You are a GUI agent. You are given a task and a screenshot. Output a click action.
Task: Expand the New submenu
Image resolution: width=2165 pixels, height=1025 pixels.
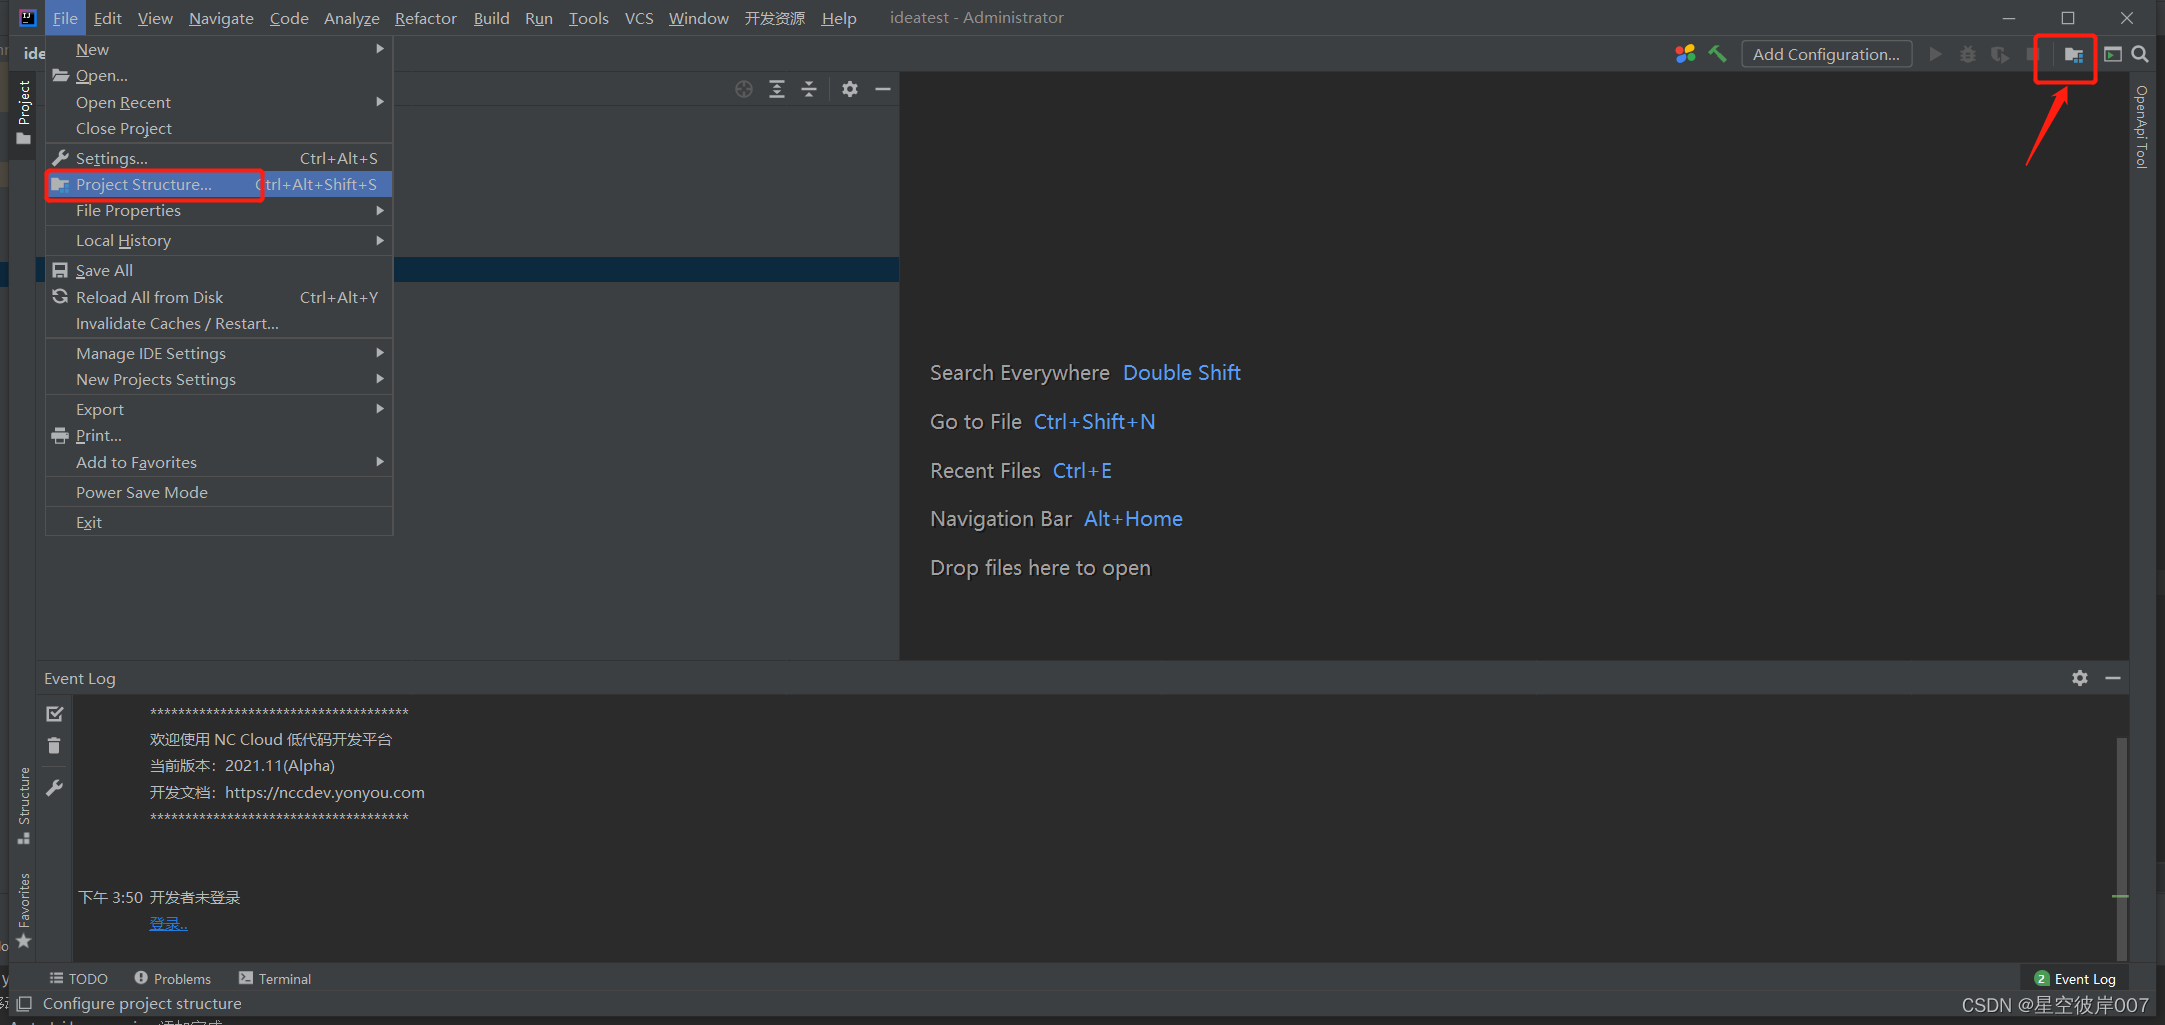(219, 49)
